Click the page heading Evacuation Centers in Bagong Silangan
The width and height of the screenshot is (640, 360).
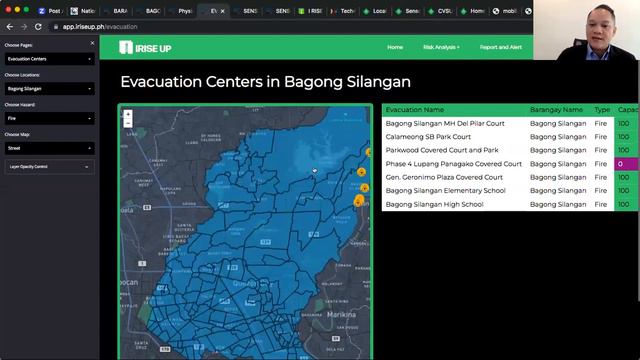pos(265,82)
